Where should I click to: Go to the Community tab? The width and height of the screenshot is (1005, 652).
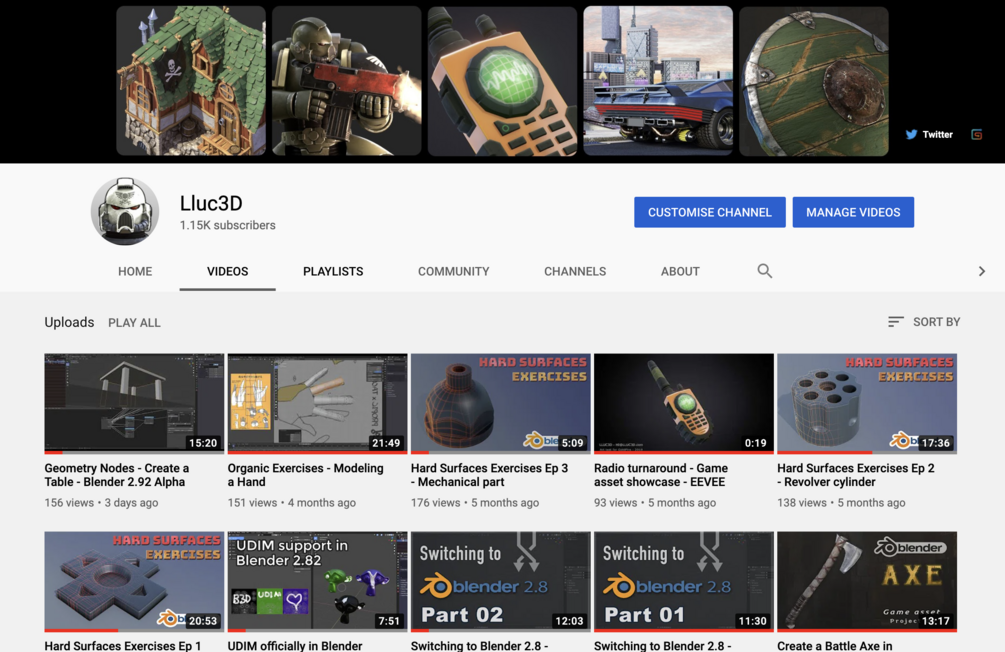coord(454,271)
